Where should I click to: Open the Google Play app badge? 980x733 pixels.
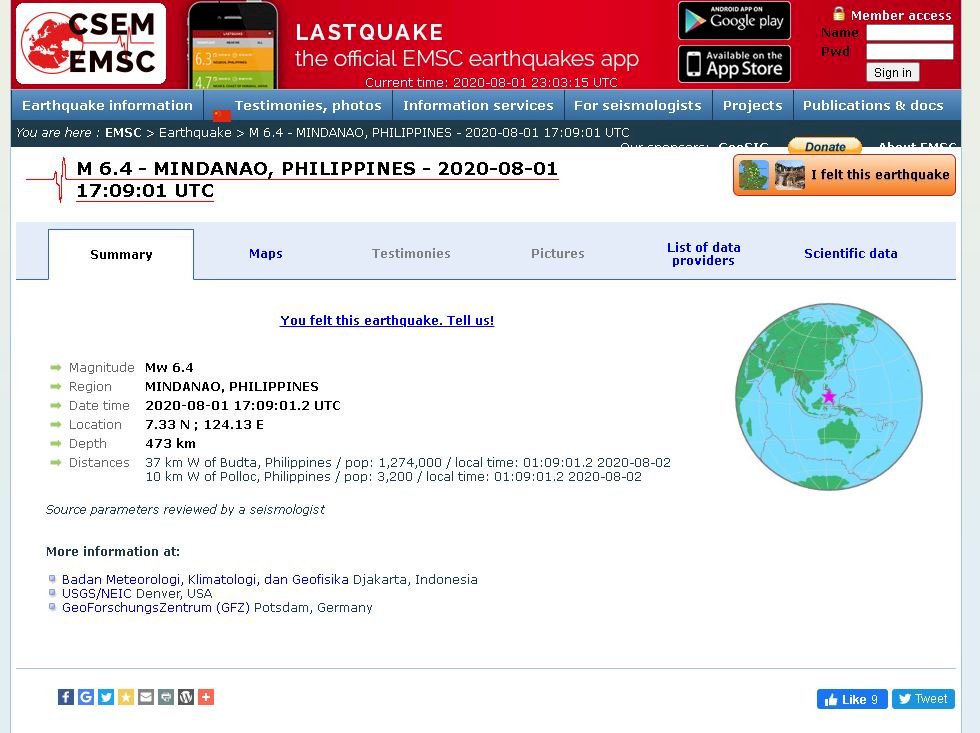click(734, 21)
